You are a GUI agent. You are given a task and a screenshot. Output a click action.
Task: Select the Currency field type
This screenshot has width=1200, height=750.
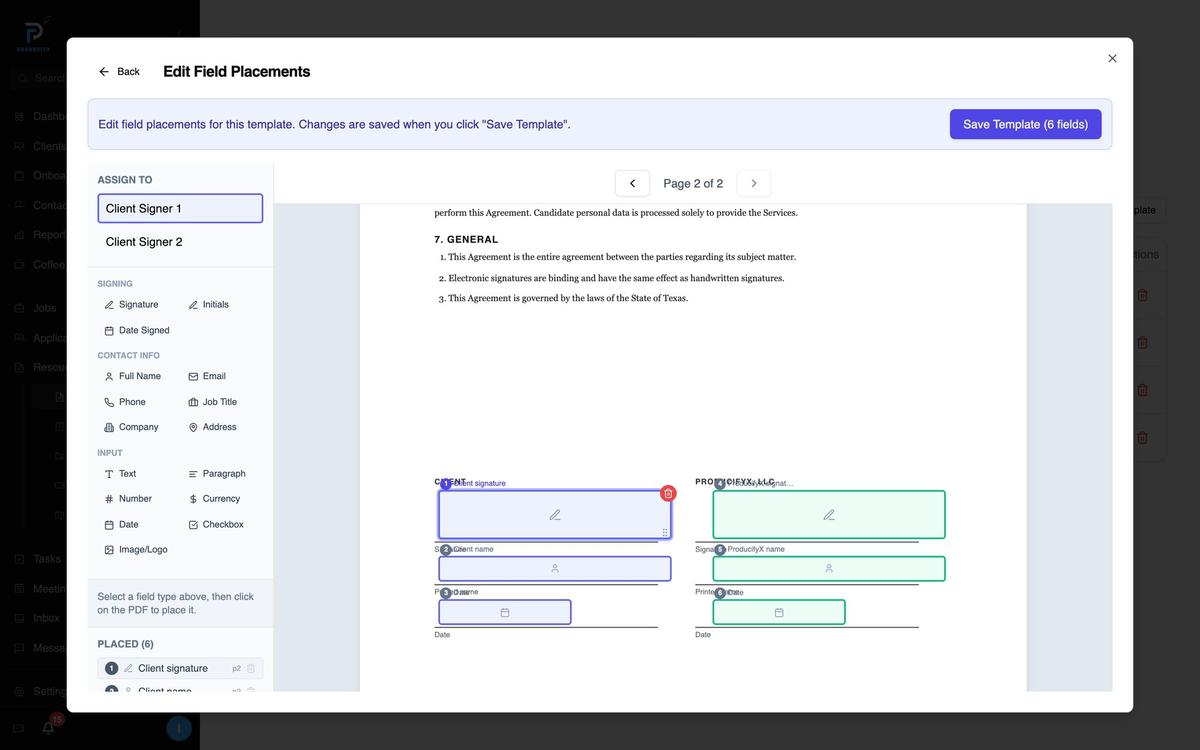(x=214, y=499)
